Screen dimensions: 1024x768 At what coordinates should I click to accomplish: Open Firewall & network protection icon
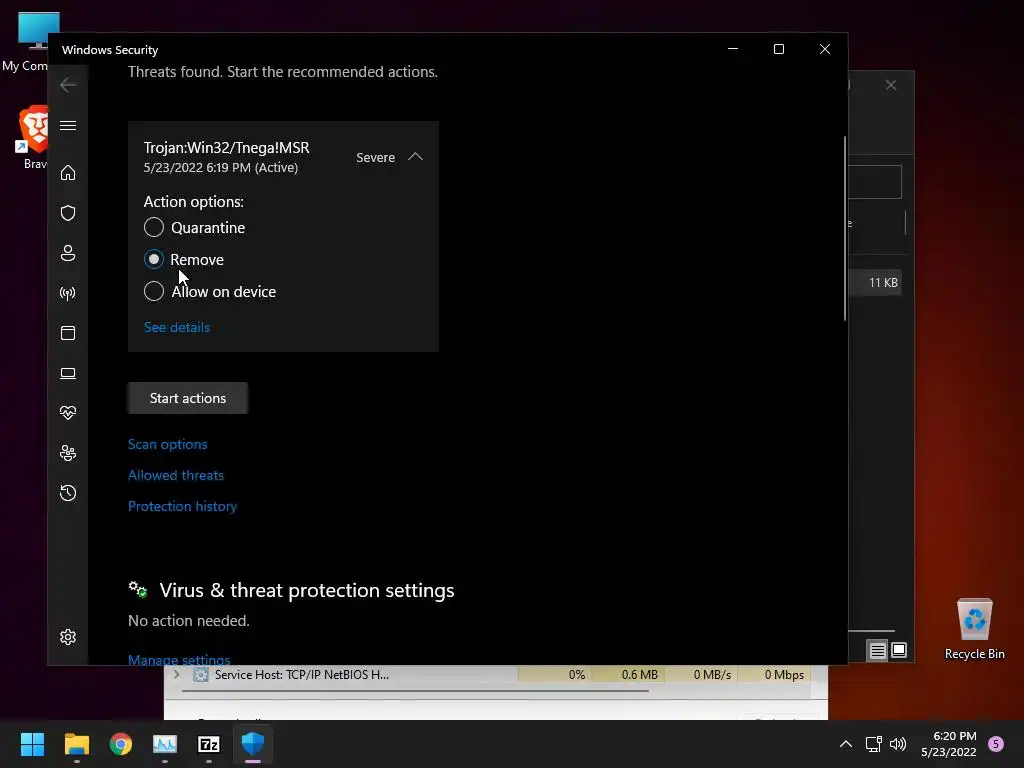[68, 293]
